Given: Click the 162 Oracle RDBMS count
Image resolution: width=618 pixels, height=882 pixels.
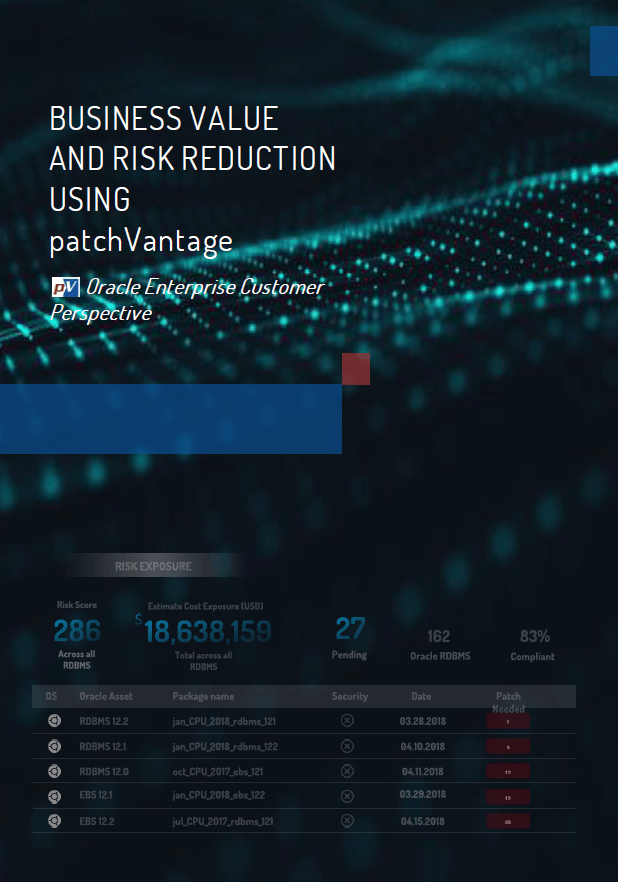Looking at the screenshot, I should (x=439, y=636).
